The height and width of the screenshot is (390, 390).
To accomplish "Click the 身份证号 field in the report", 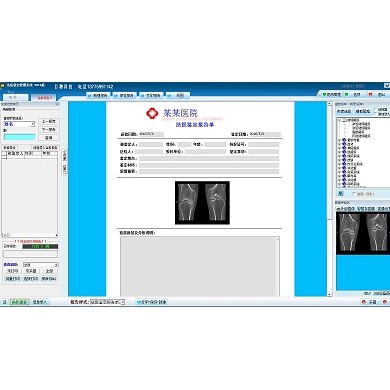I will (x=264, y=145).
